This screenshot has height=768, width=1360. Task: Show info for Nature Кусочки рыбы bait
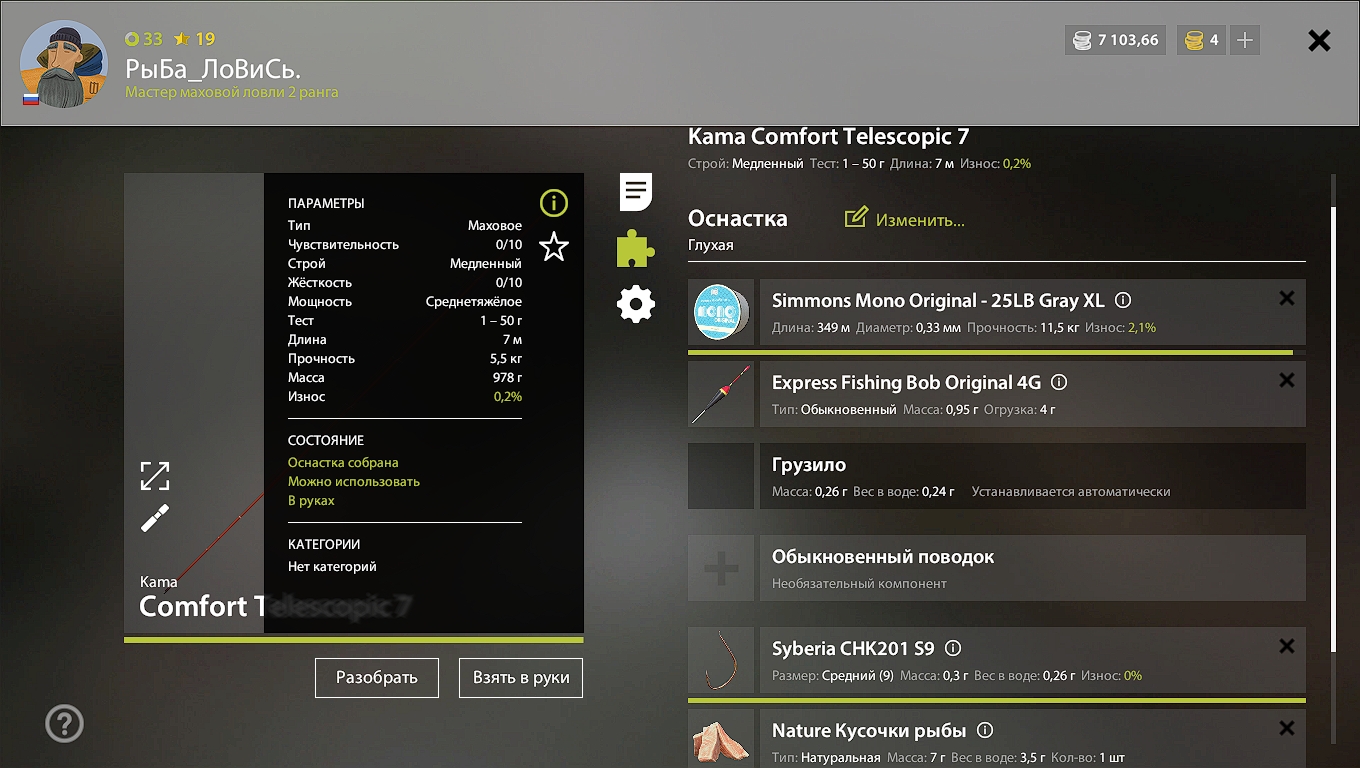(x=985, y=730)
